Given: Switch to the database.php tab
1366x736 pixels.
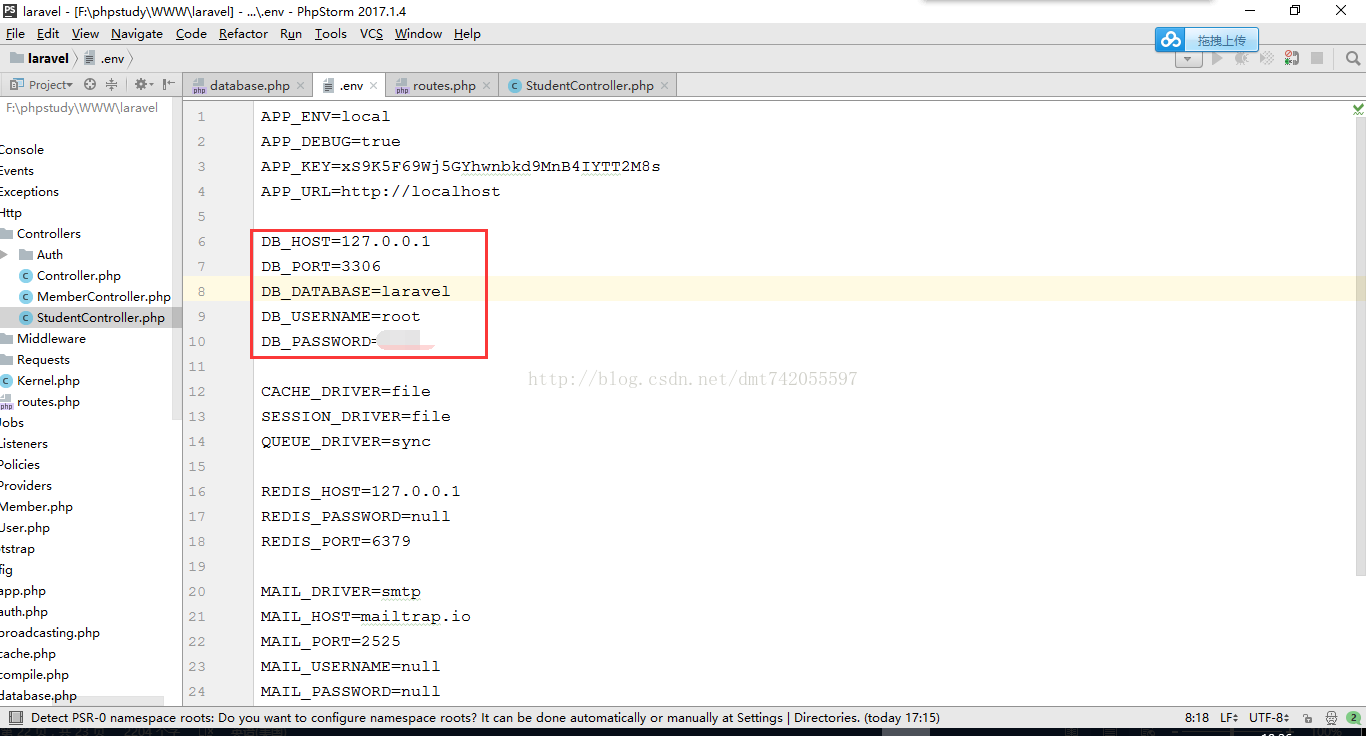Looking at the screenshot, I should pyautogui.click(x=249, y=86).
